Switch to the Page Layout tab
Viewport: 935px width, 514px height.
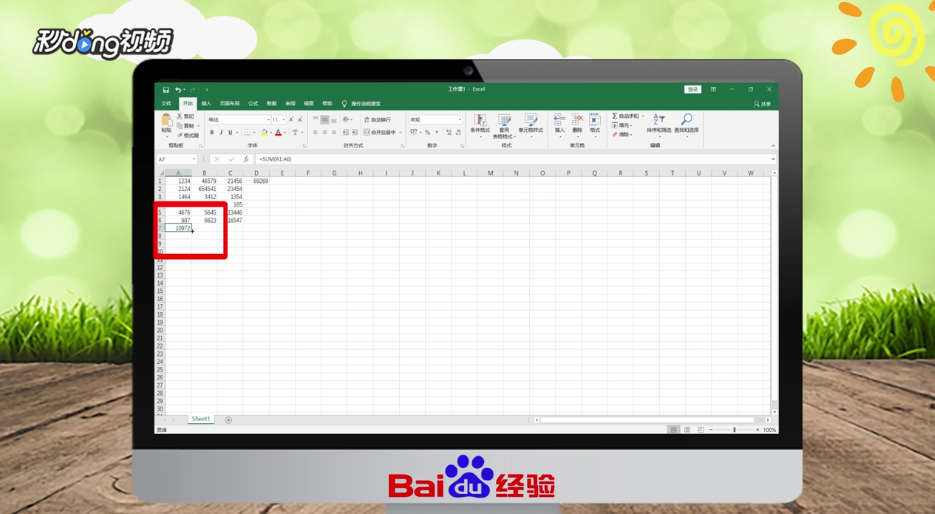coord(230,104)
